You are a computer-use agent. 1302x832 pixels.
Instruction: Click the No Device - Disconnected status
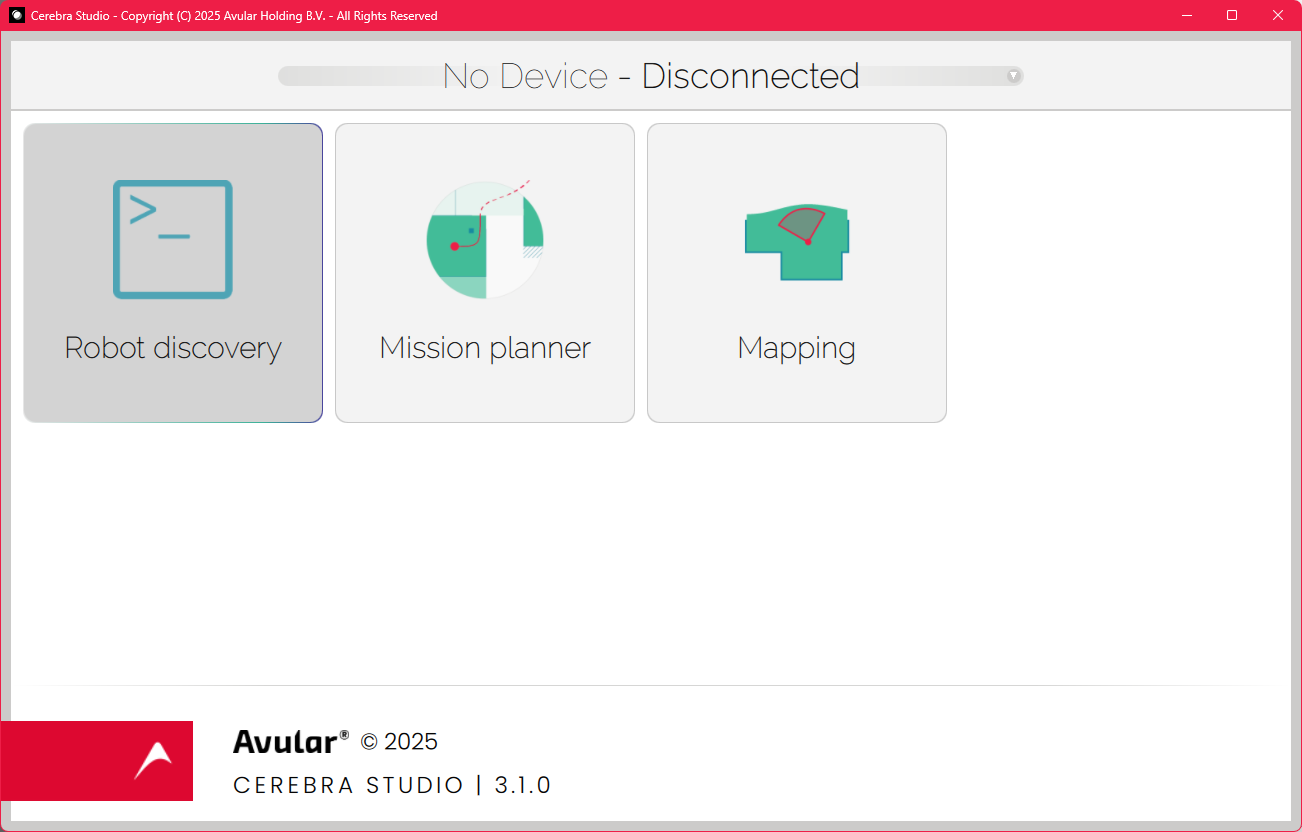pyautogui.click(x=651, y=76)
